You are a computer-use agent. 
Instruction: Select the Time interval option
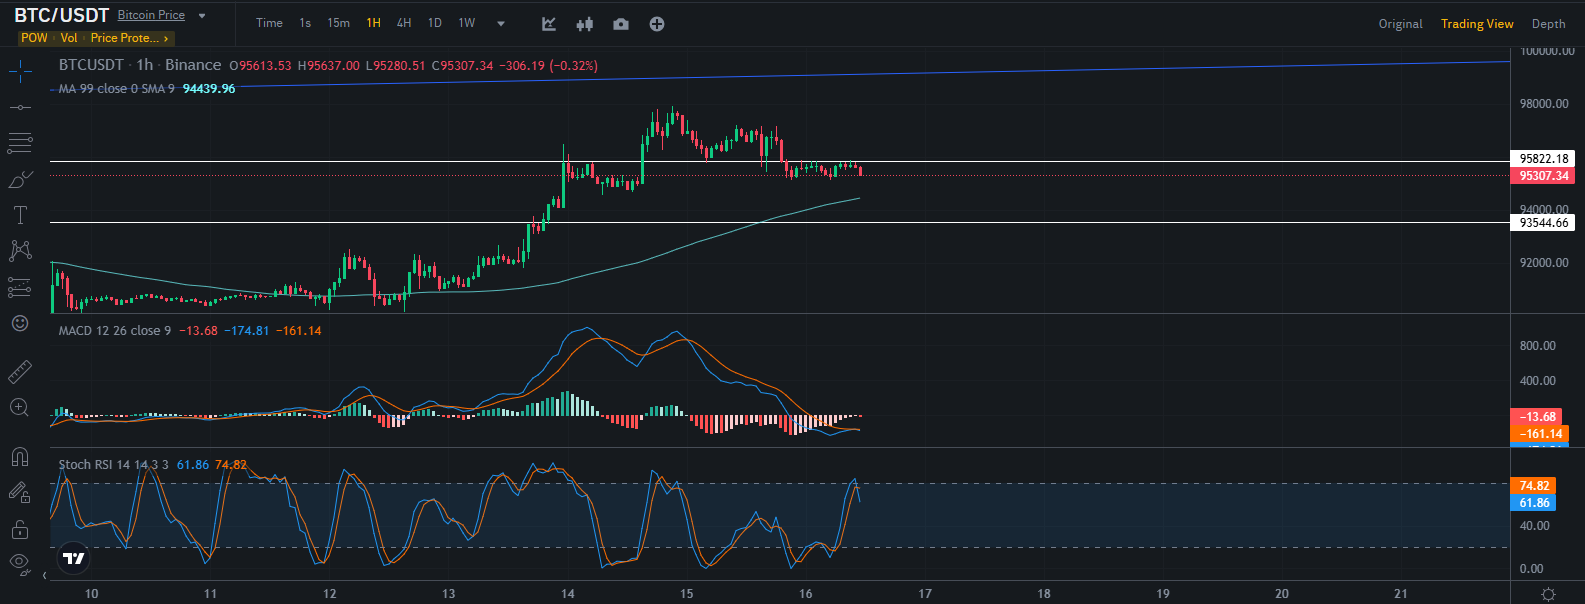click(x=269, y=23)
